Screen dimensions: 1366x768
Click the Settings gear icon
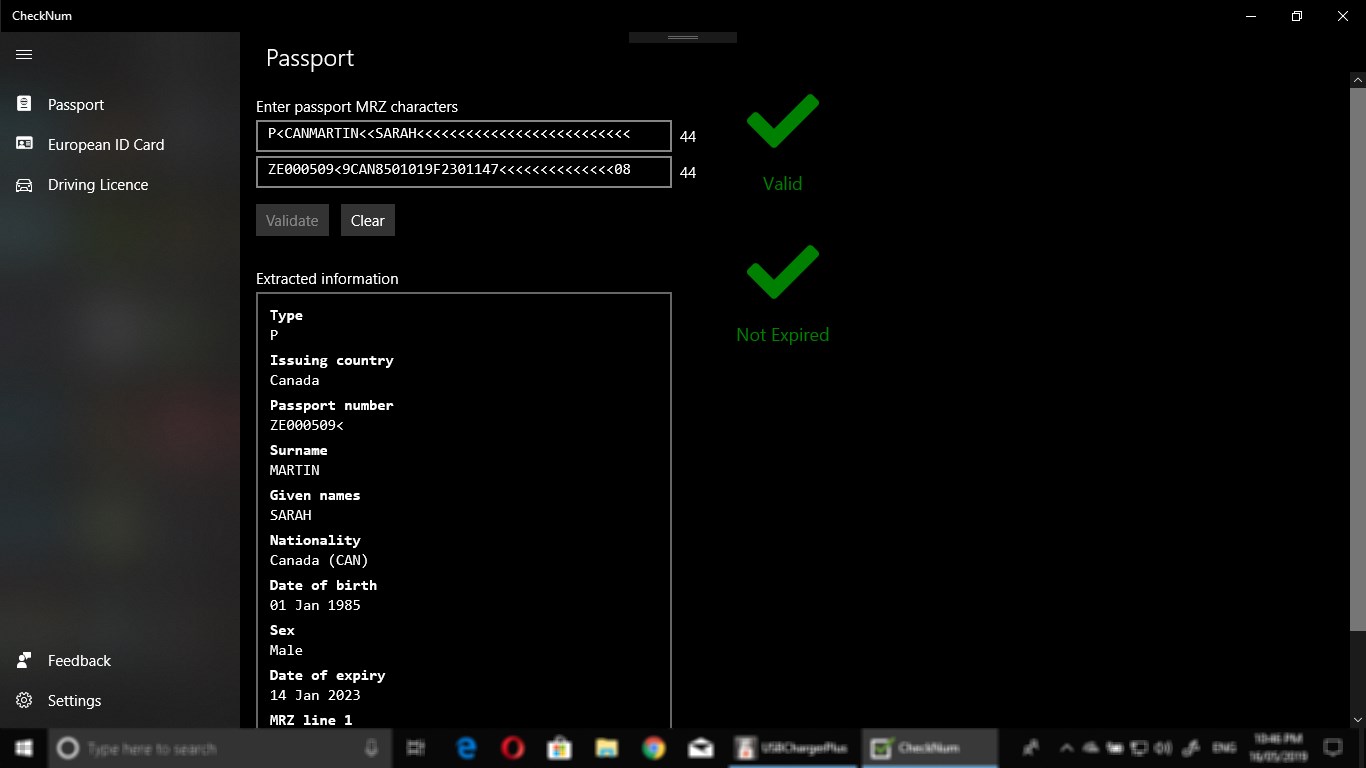coord(24,700)
